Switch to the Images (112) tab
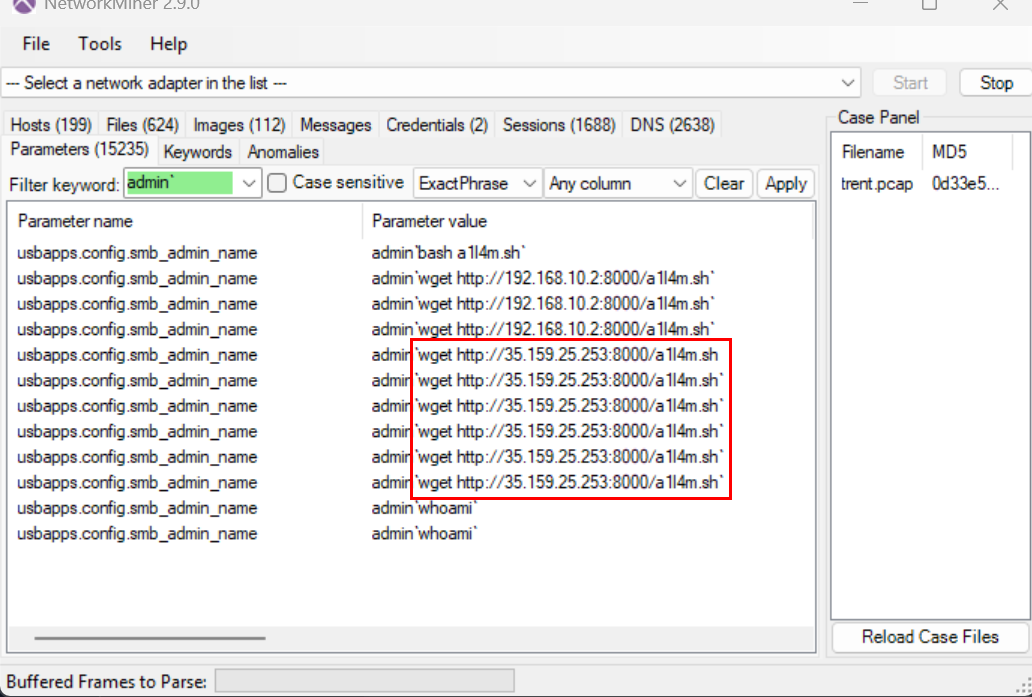Viewport: 1032px width, 697px height. pos(239,124)
